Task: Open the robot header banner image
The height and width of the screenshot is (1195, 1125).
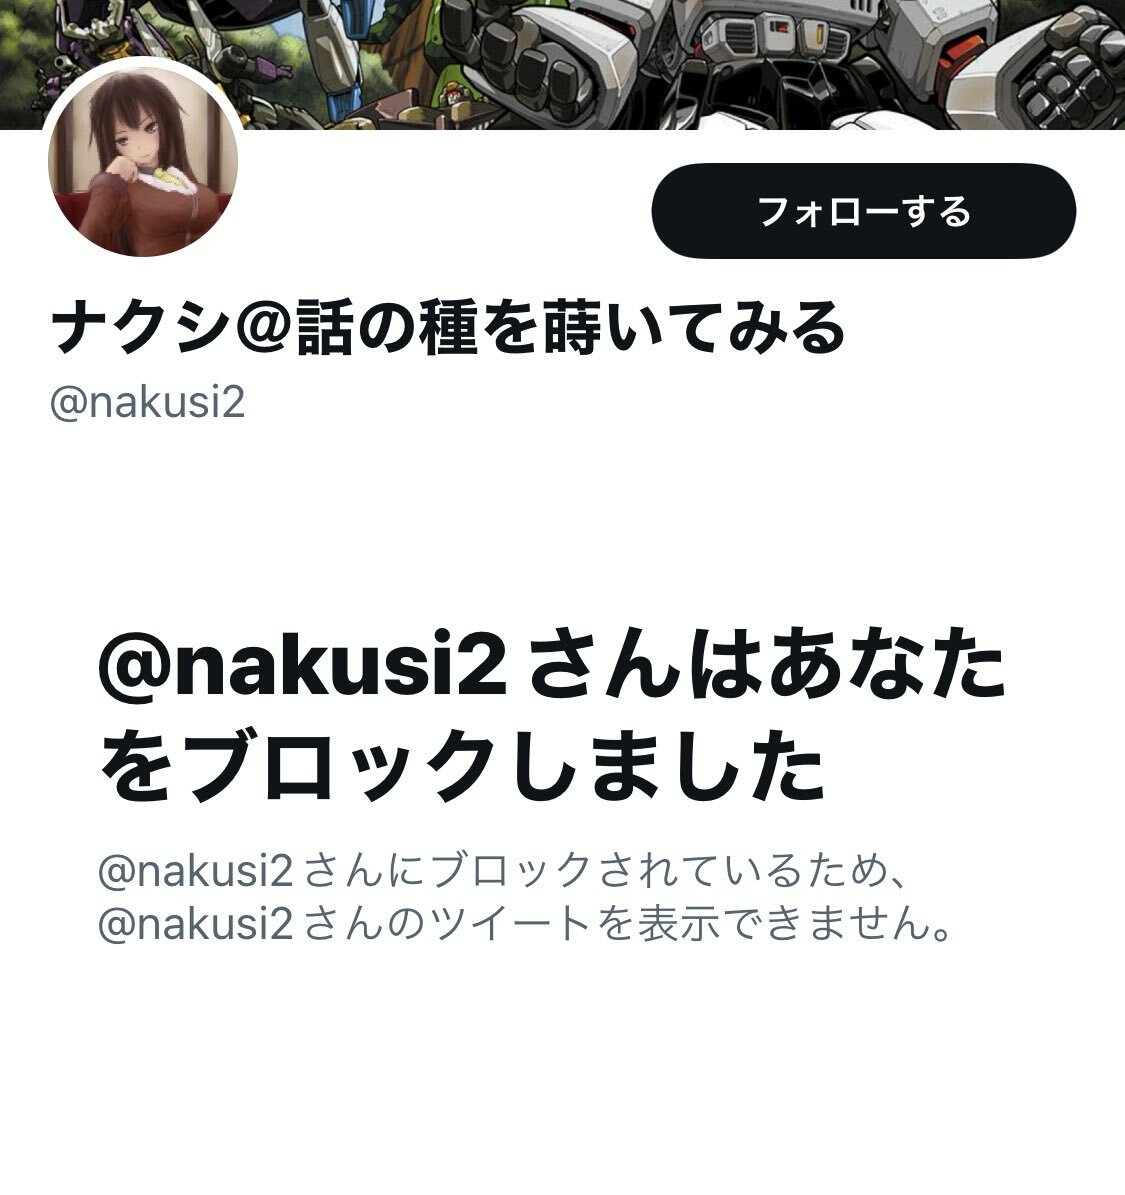Action: 562,65
